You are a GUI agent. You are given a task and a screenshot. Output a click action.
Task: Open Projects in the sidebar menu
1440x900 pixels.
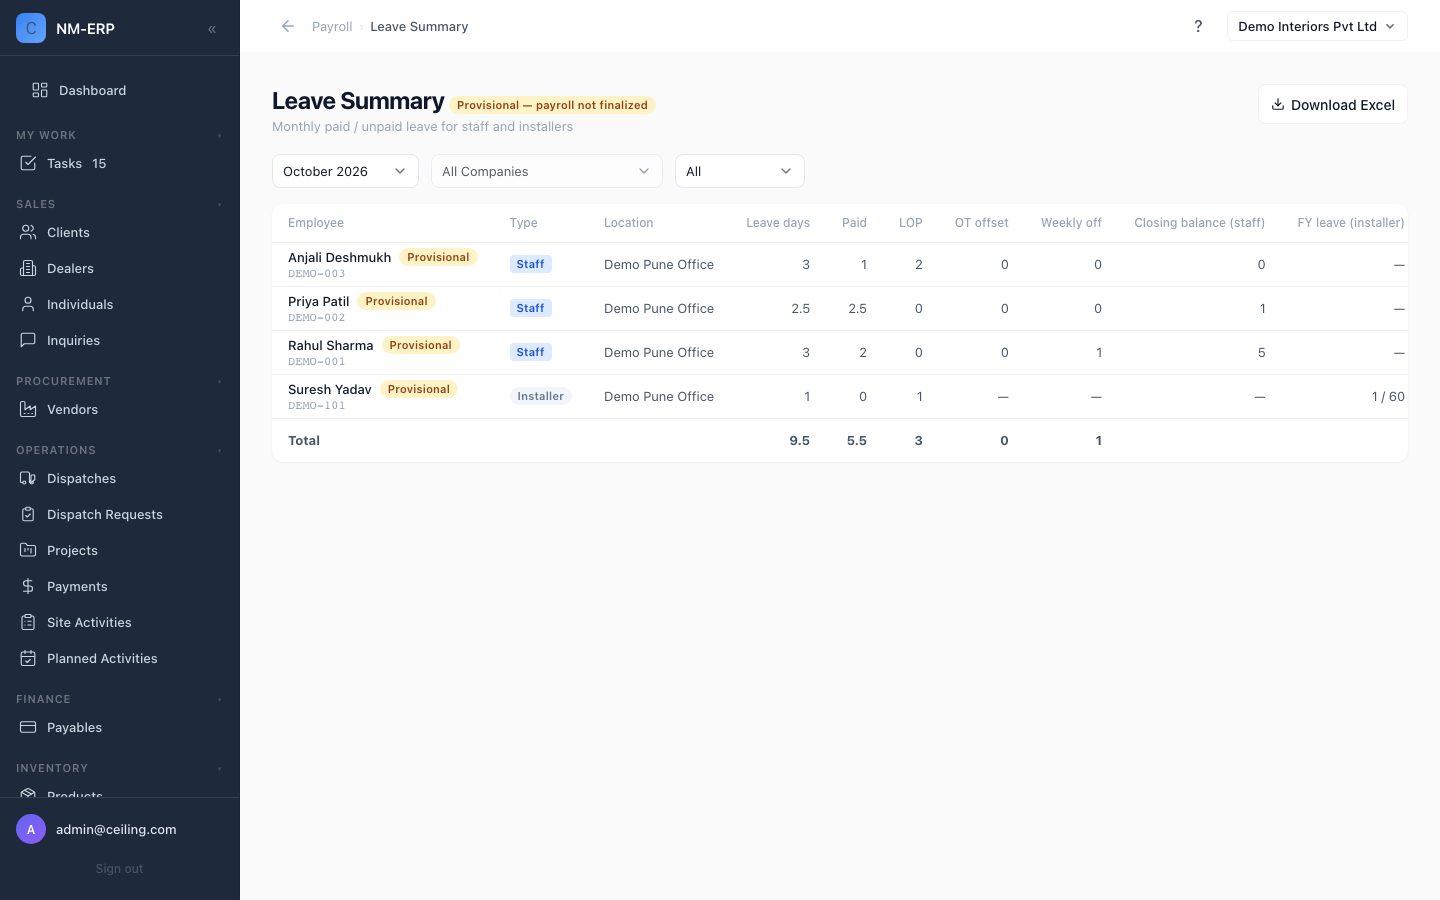[120, 550]
